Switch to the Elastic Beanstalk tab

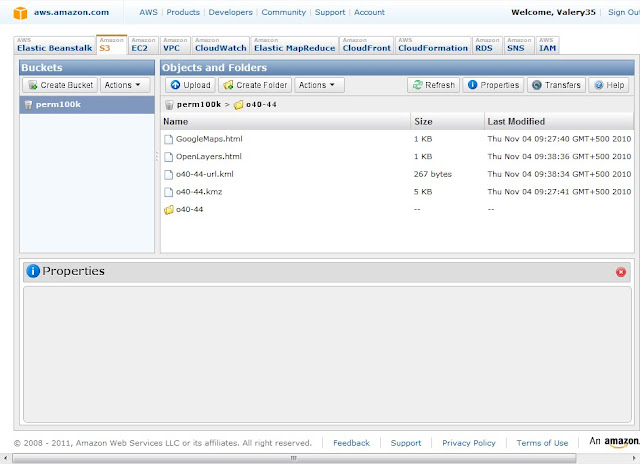pyautogui.click(x=55, y=45)
